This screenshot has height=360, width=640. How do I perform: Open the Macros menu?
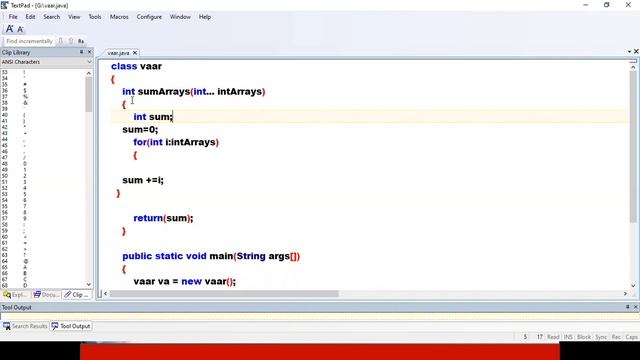click(x=119, y=17)
